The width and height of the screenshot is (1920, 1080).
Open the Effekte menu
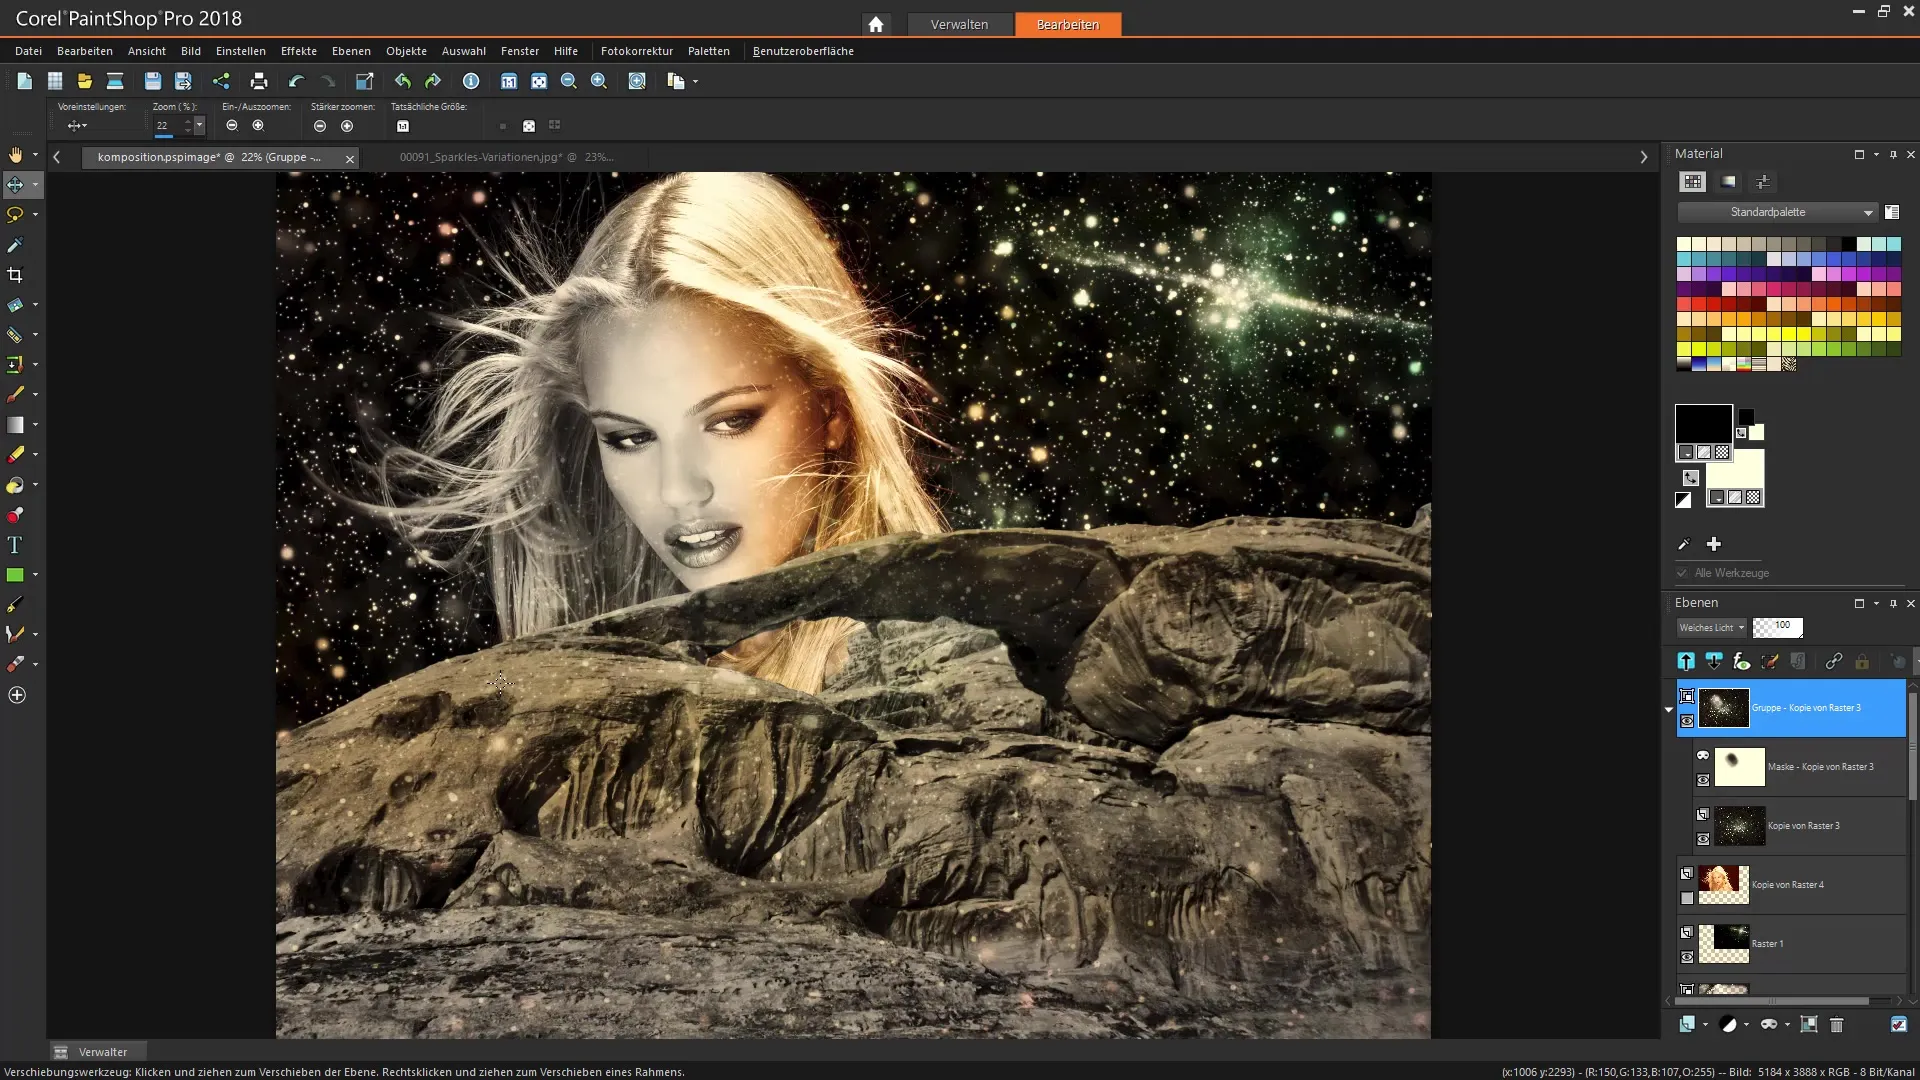point(298,51)
